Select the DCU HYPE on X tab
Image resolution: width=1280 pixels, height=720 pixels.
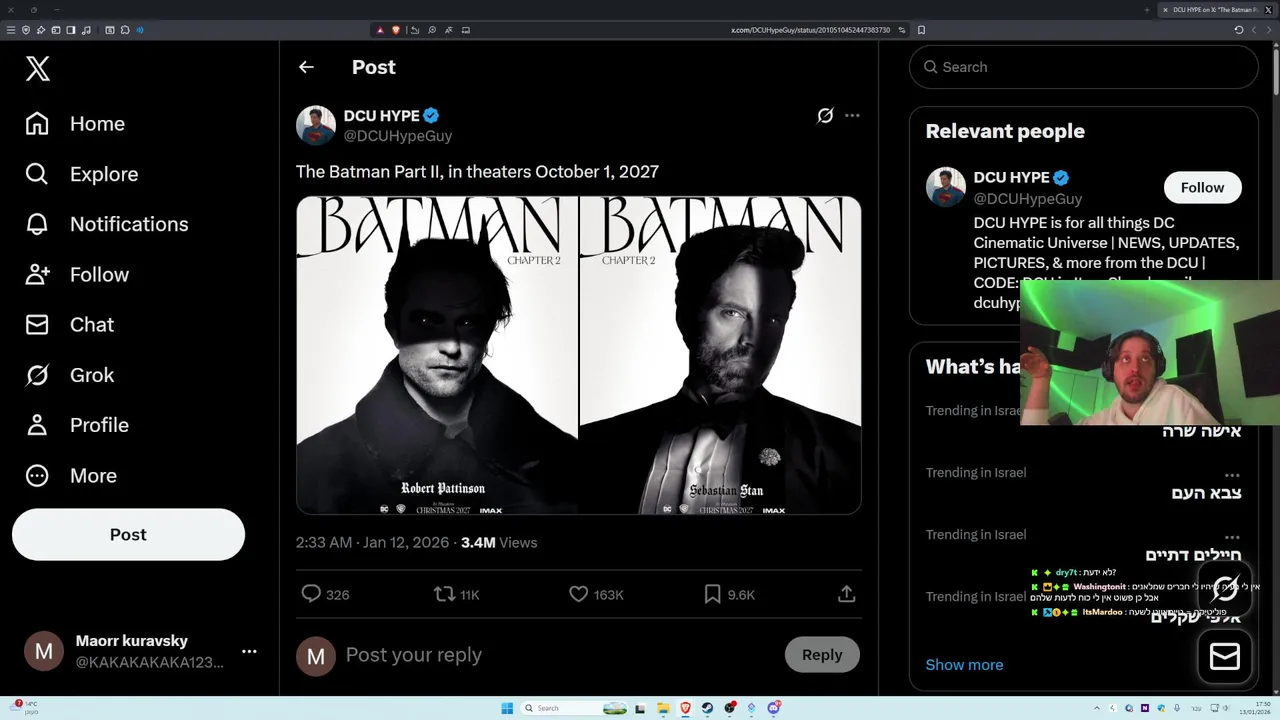click(x=1220, y=10)
